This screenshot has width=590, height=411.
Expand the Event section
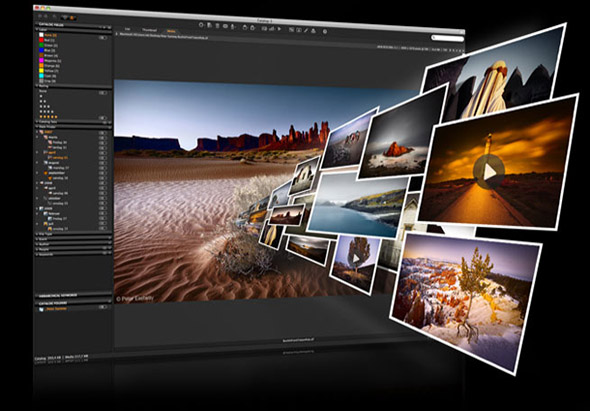coord(37,239)
